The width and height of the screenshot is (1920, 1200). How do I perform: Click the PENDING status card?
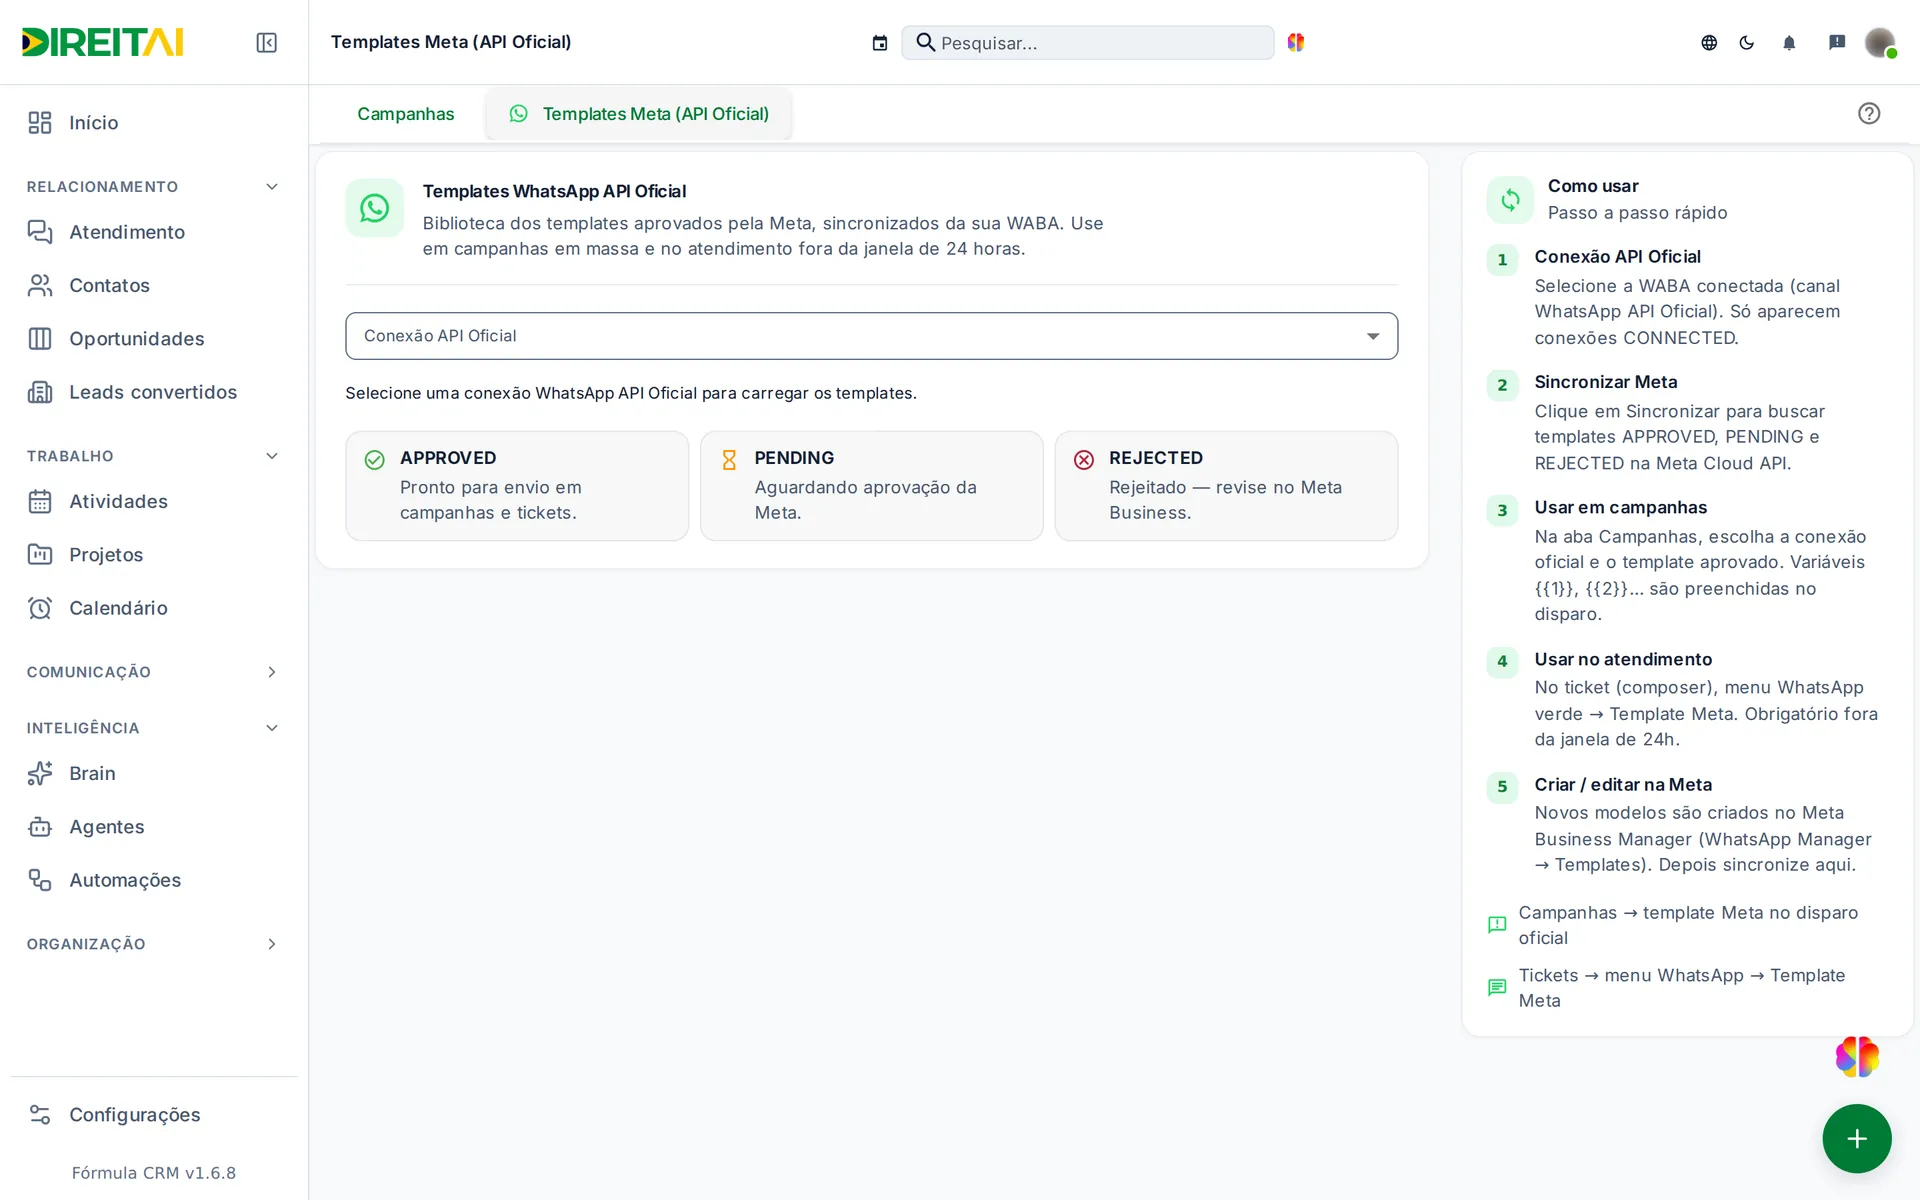[871, 486]
